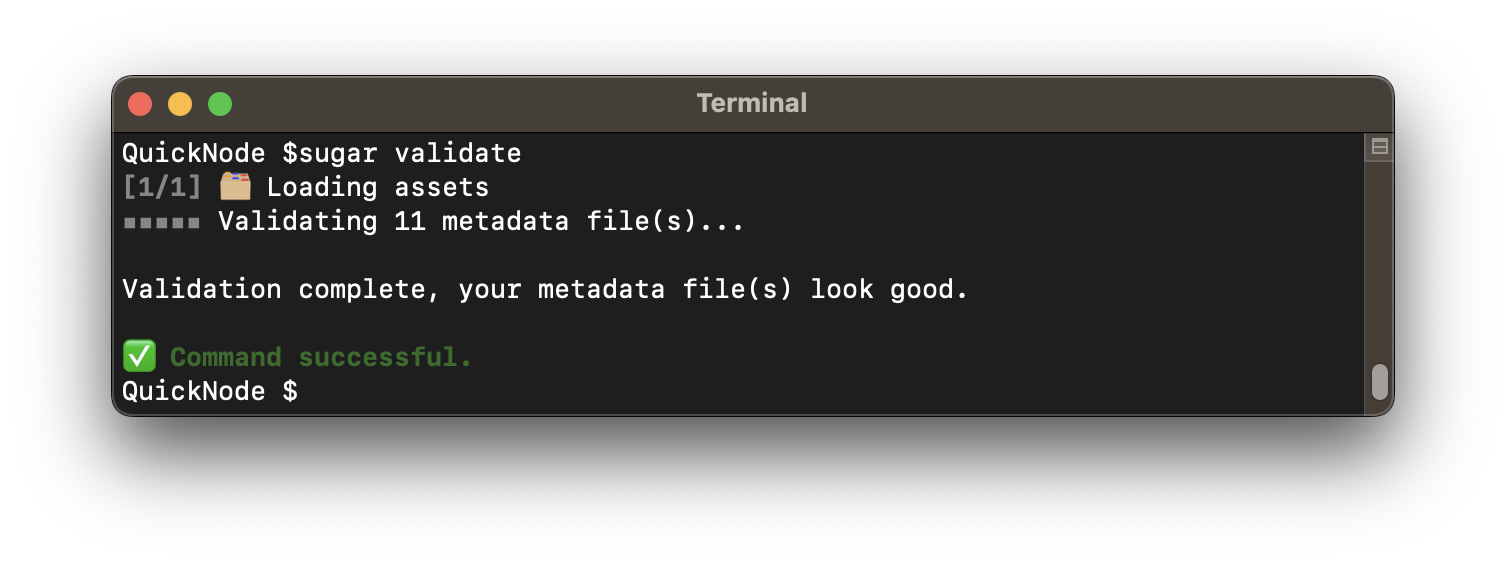1506x564 pixels.
Task: Click the first 'QuickNode $' prompt
Action: [x=209, y=153]
